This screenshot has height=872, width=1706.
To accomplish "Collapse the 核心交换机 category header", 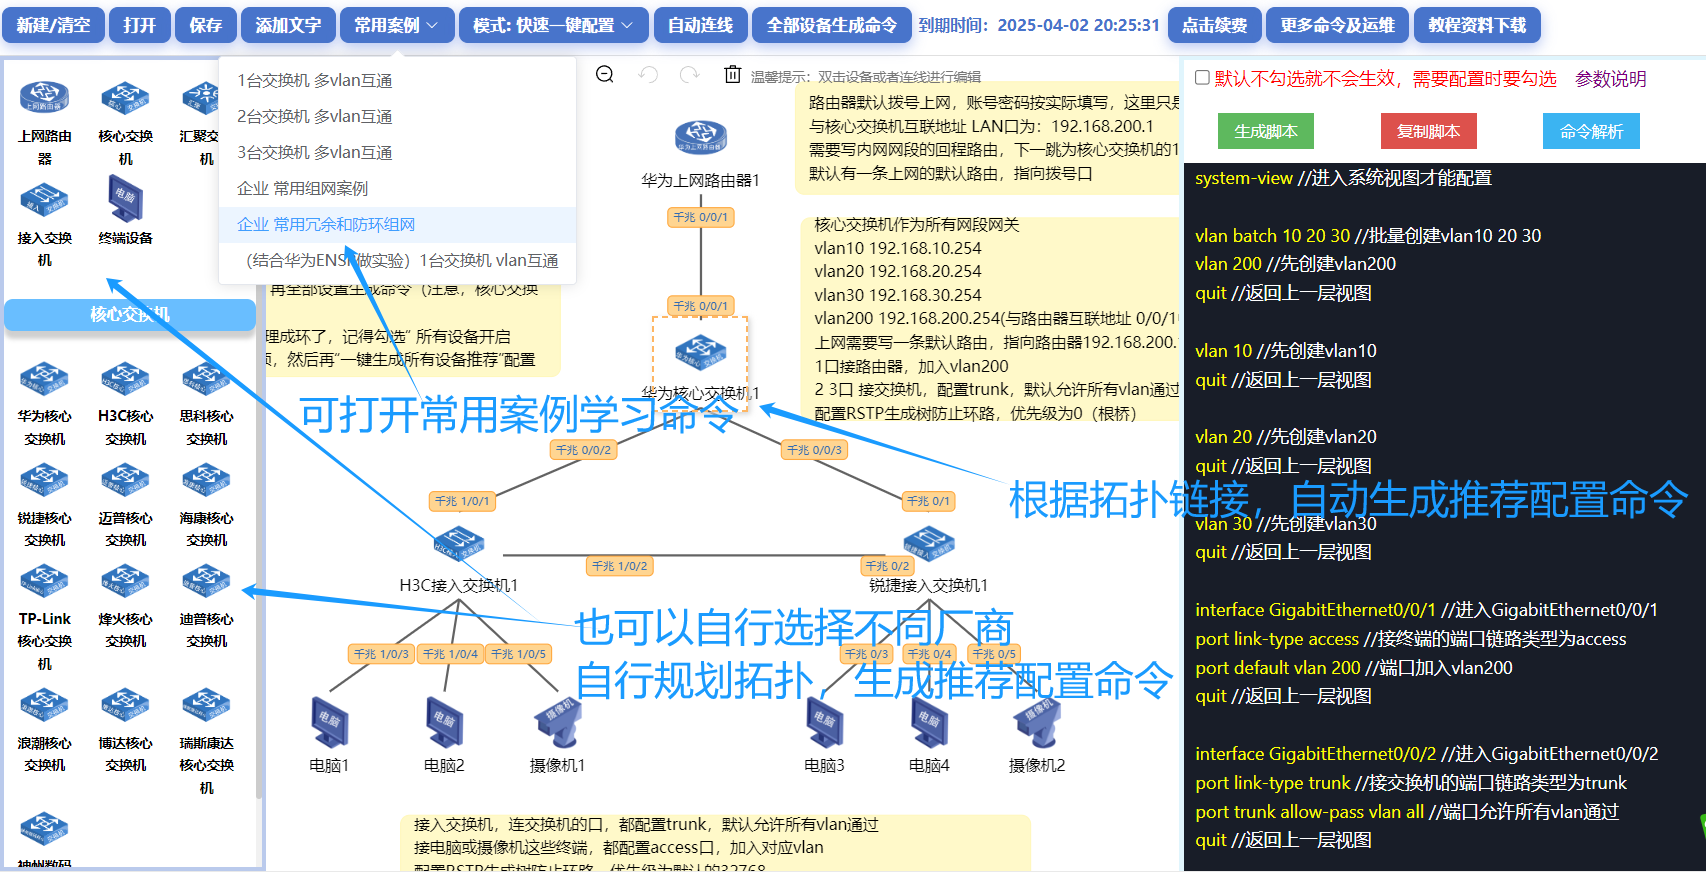I will tap(130, 314).
